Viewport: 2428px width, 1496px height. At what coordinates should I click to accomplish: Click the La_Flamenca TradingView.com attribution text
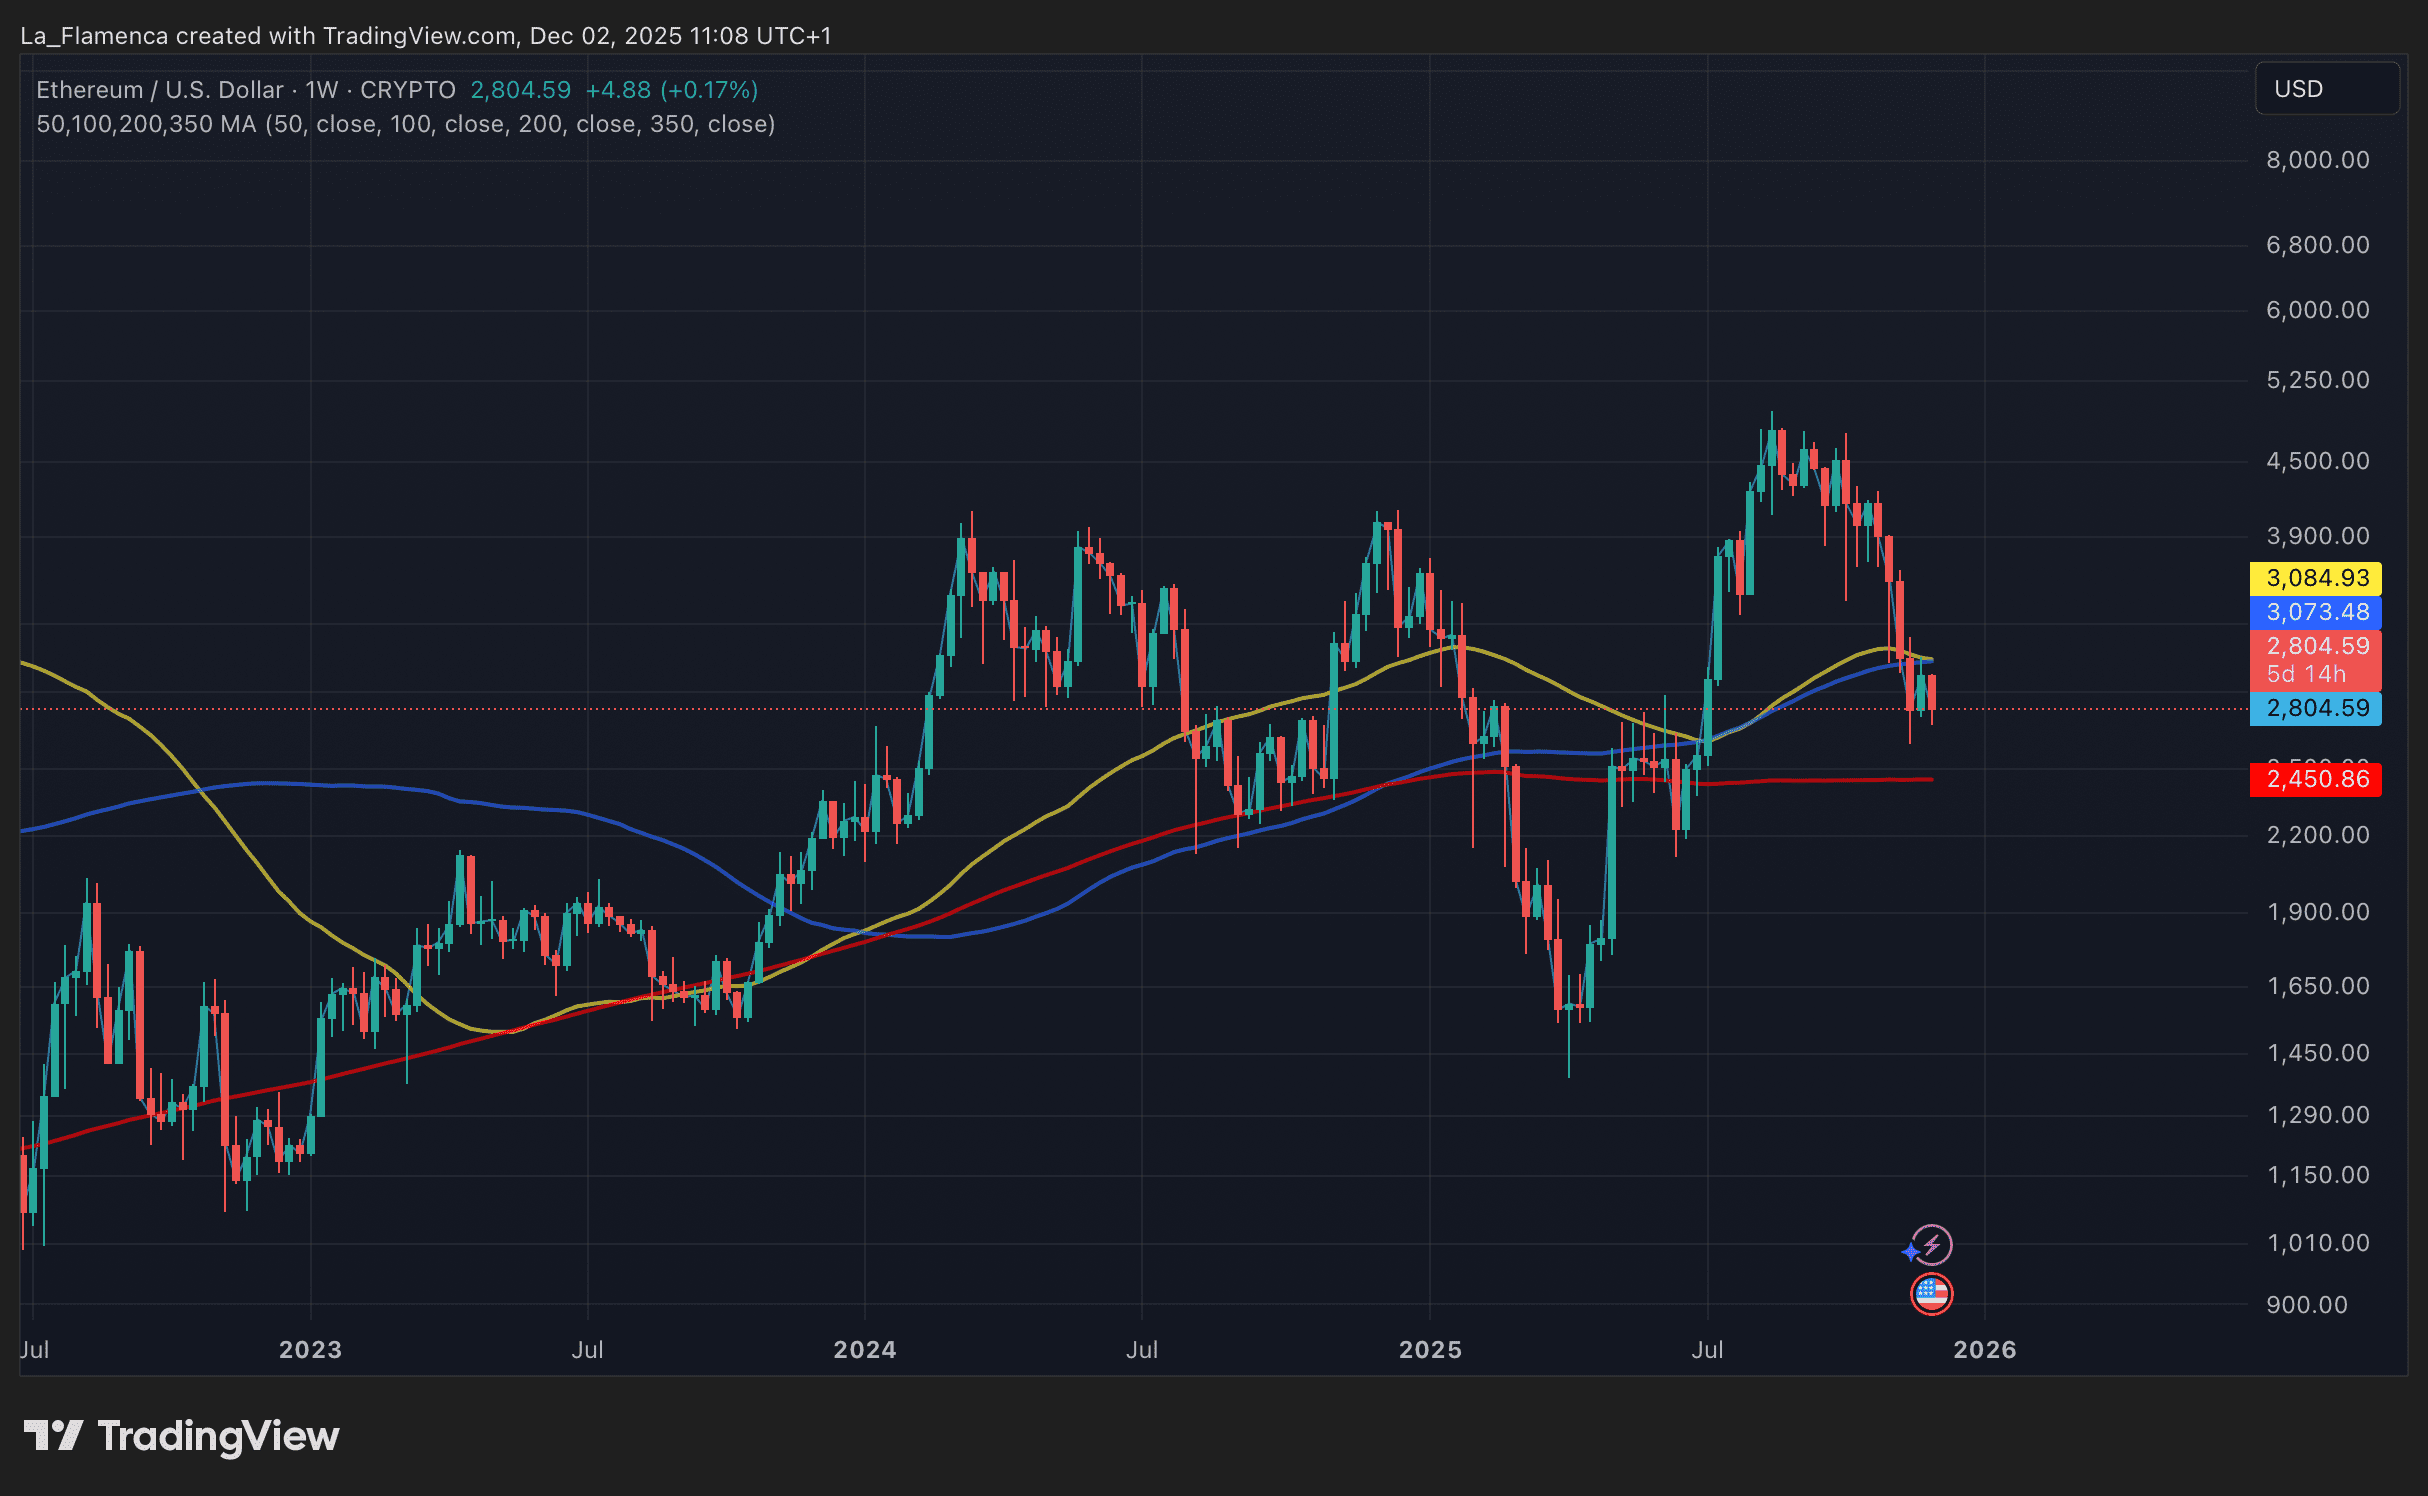coord(425,36)
